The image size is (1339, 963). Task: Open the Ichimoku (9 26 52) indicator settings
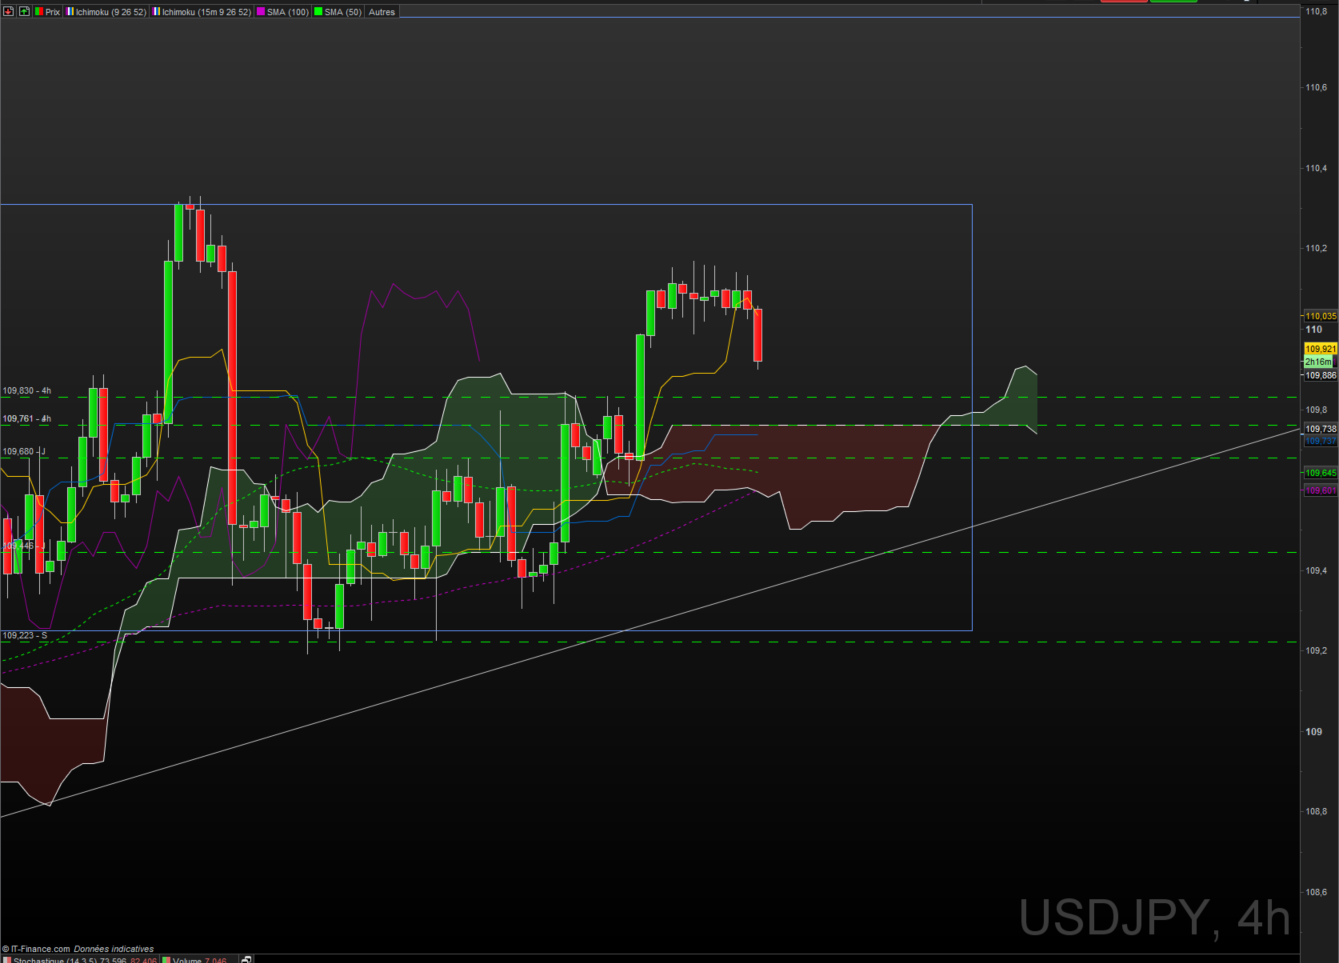[107, 12]
